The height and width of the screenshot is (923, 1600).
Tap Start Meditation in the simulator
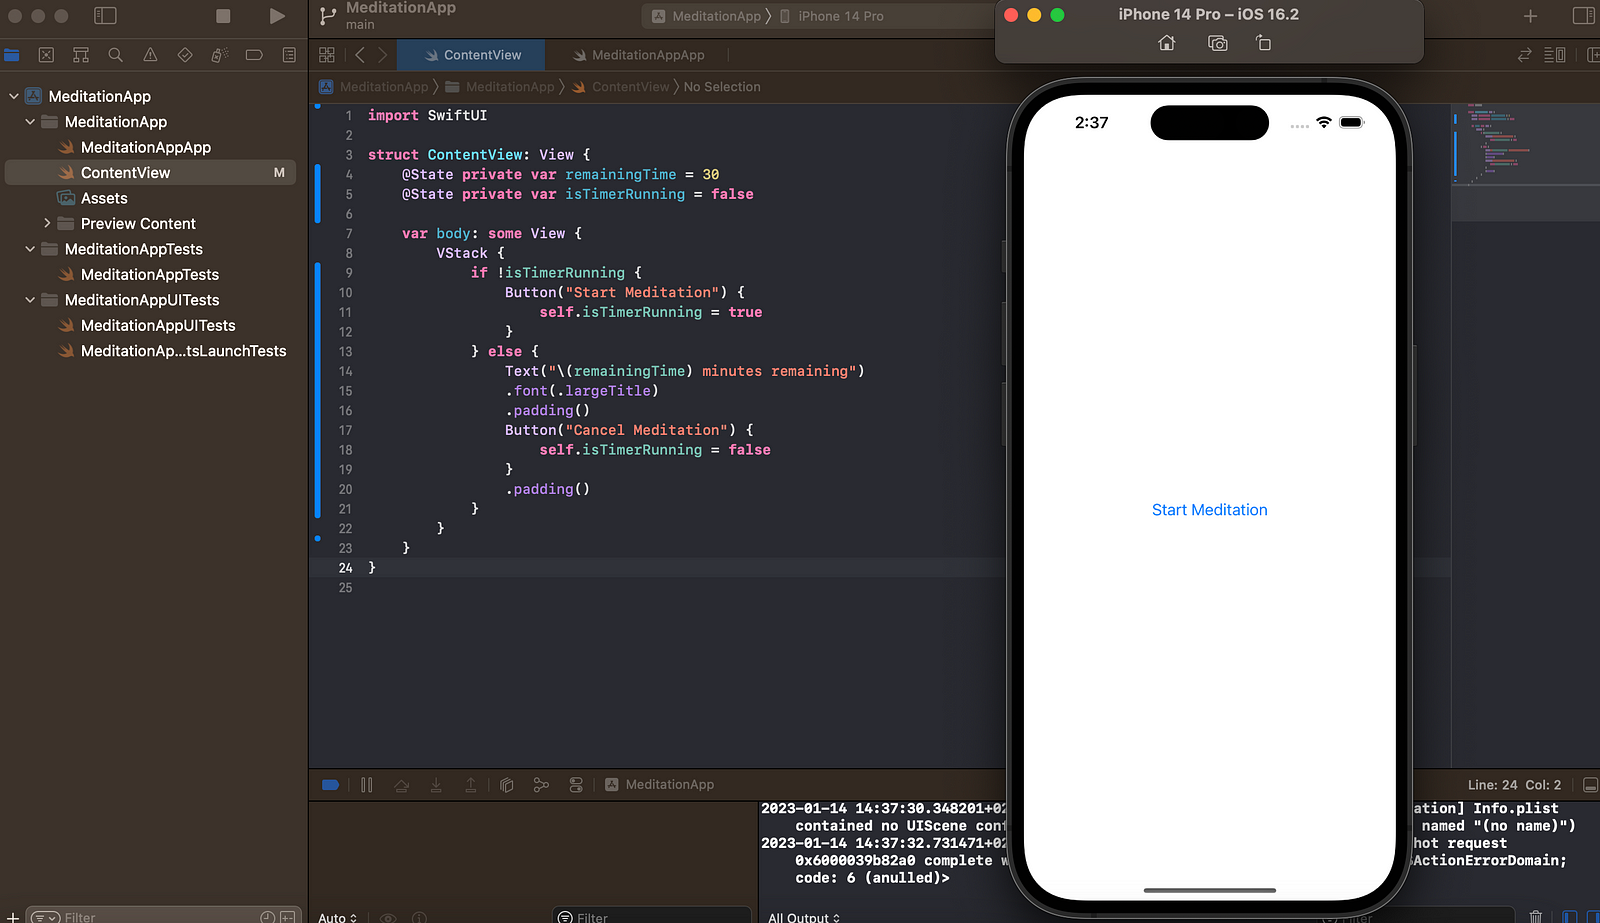coord(1209,510)
